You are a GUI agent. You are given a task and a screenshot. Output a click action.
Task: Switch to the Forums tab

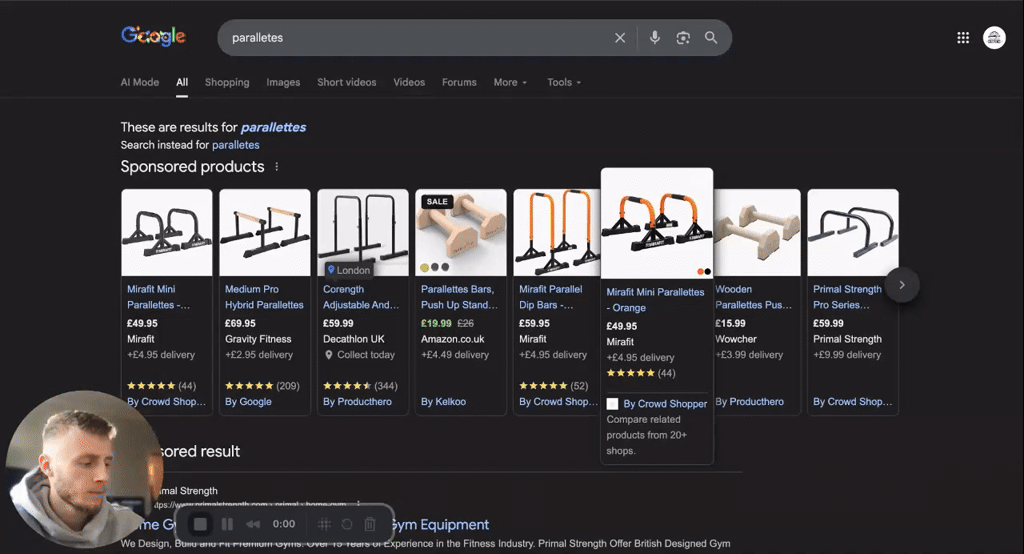pos(459,82)
